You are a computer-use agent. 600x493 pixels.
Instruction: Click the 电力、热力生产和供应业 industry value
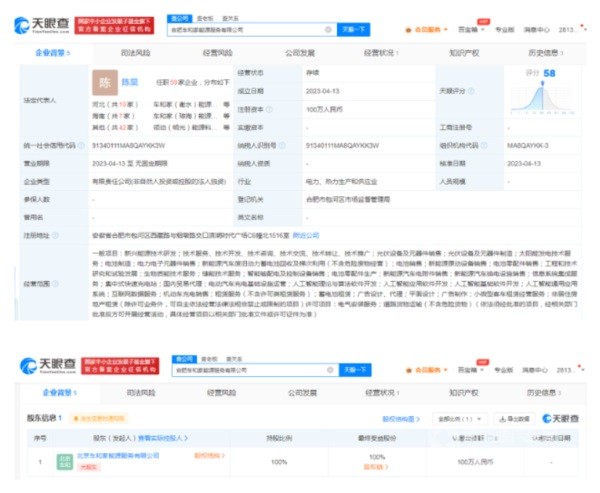341,181
